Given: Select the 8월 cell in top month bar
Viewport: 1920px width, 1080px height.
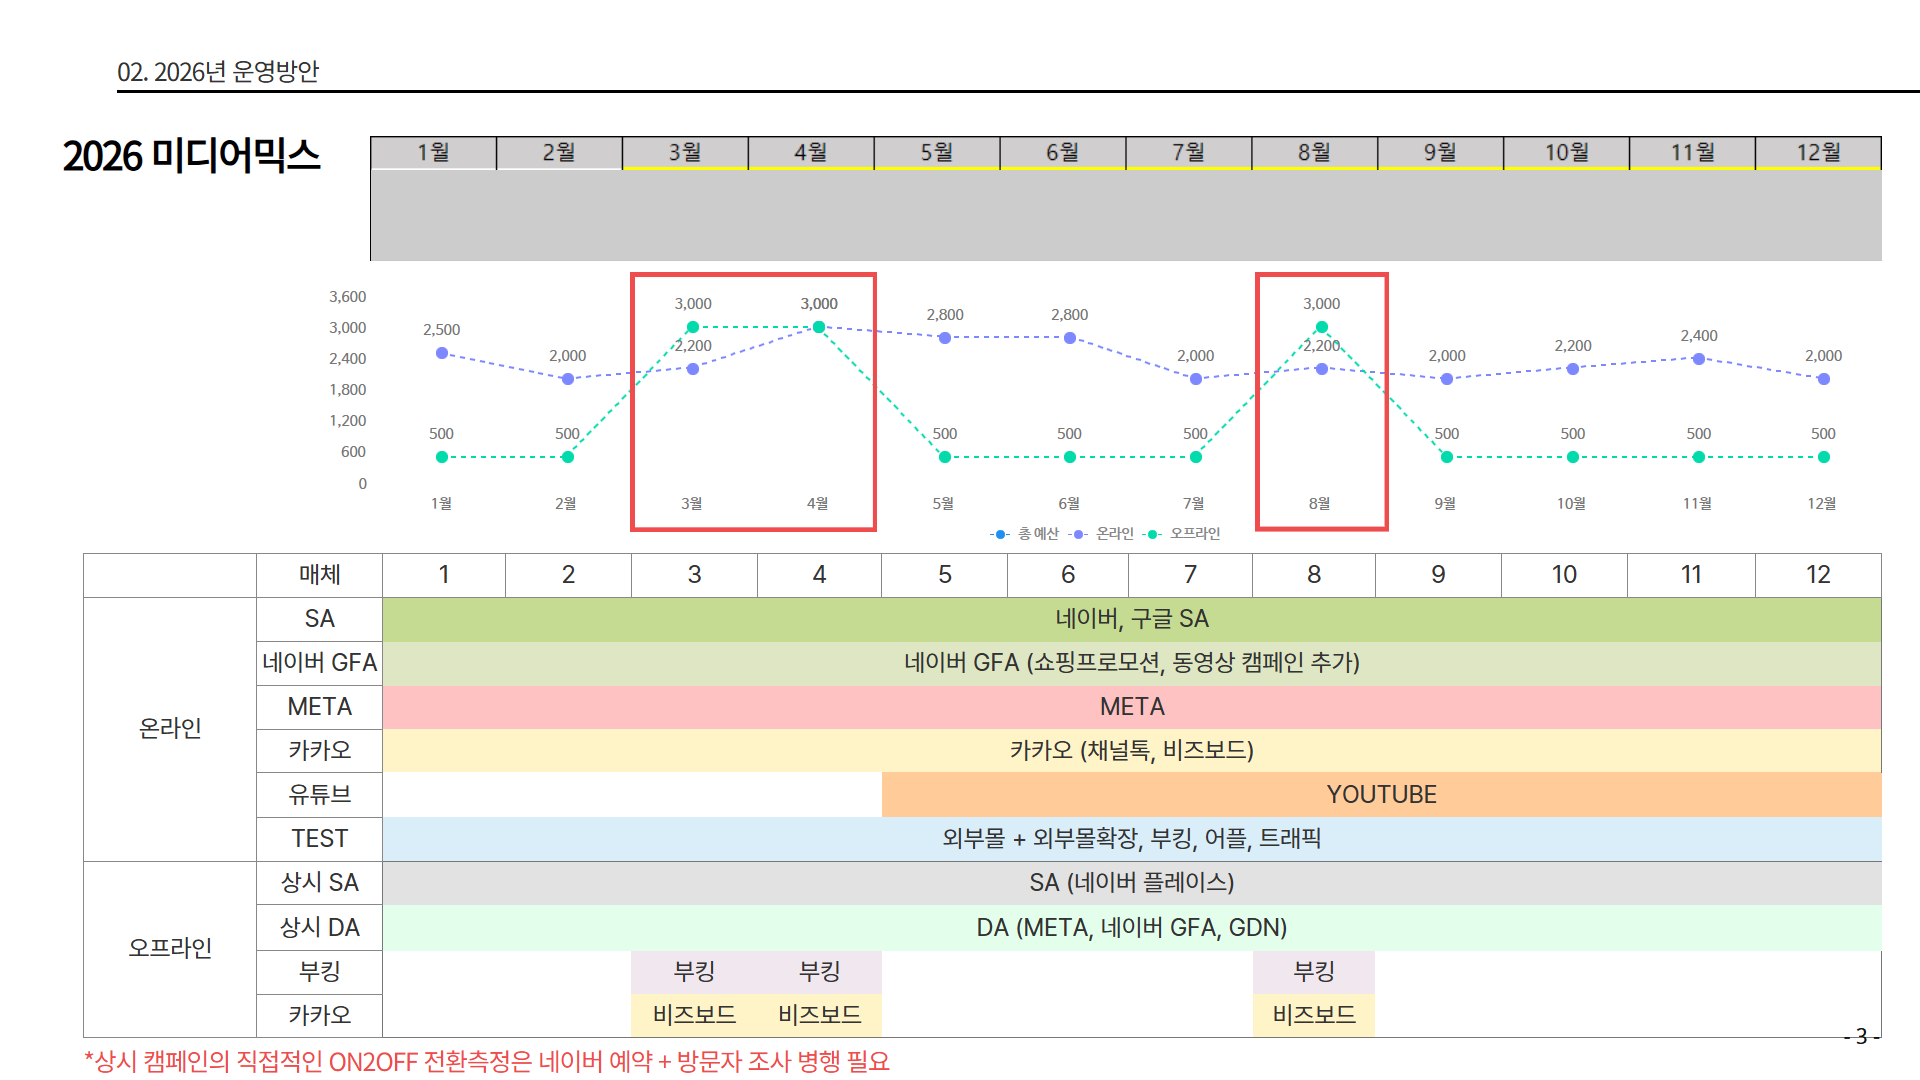Looking at the screenshot, I should [1314, 152].
